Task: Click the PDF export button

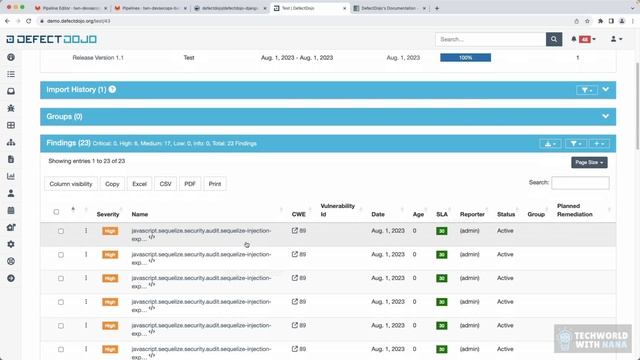Action: (190, 184)
